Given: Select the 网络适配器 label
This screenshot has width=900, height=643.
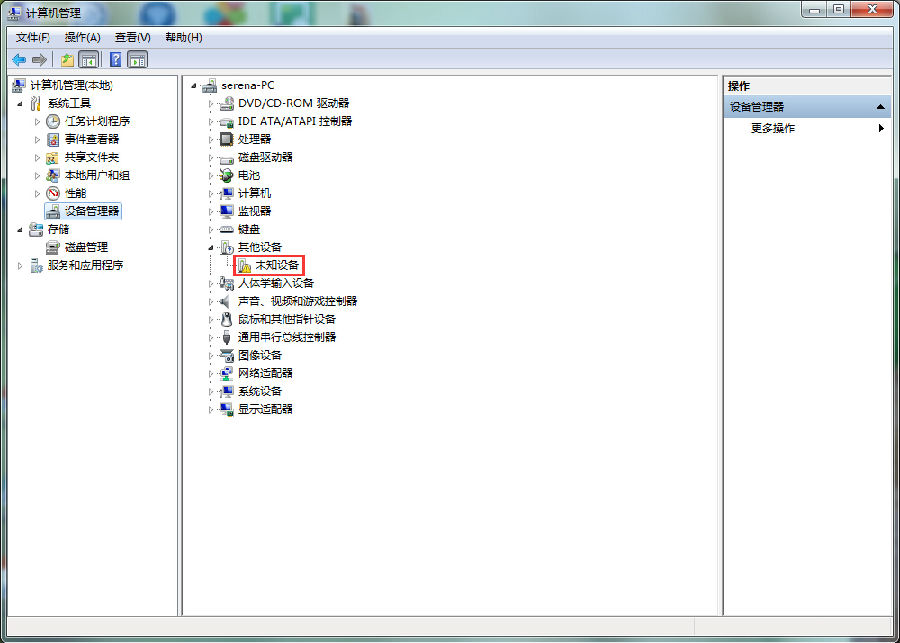Looking at the screenshot, I should 265,373.
